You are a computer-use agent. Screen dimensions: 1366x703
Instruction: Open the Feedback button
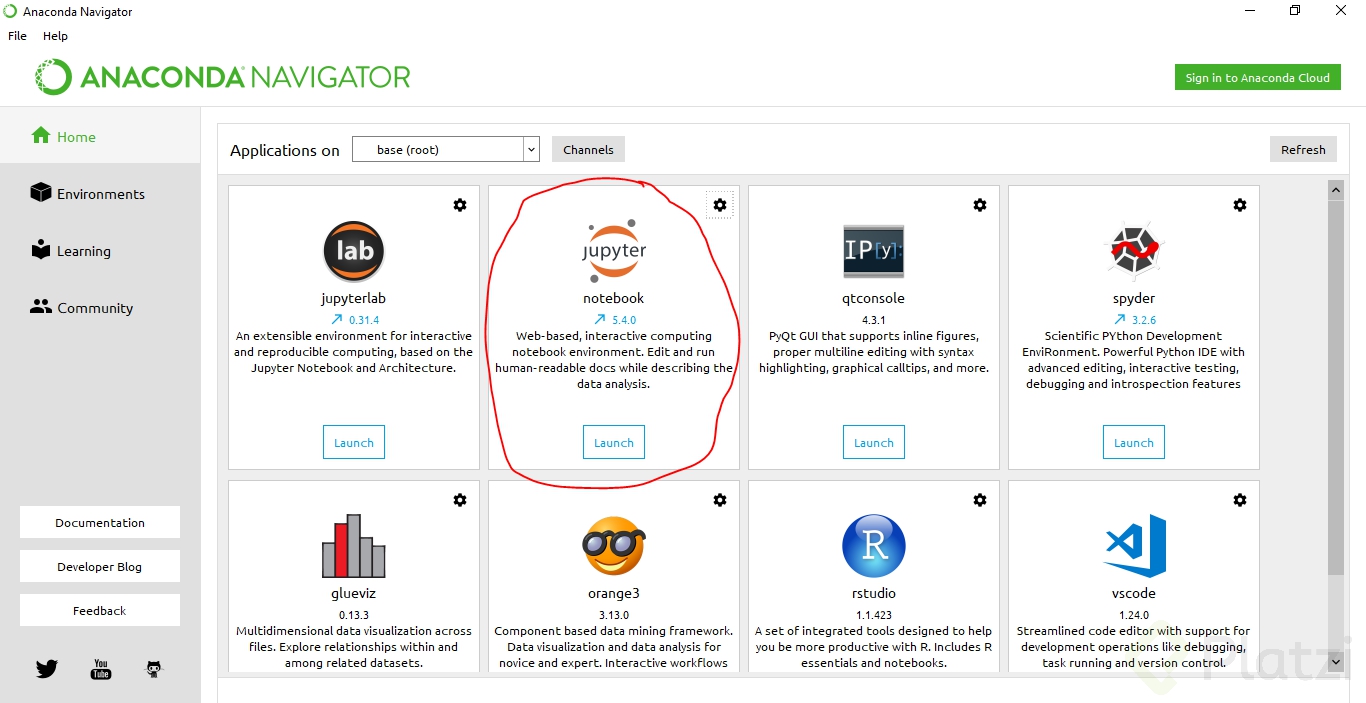(100, 610)
